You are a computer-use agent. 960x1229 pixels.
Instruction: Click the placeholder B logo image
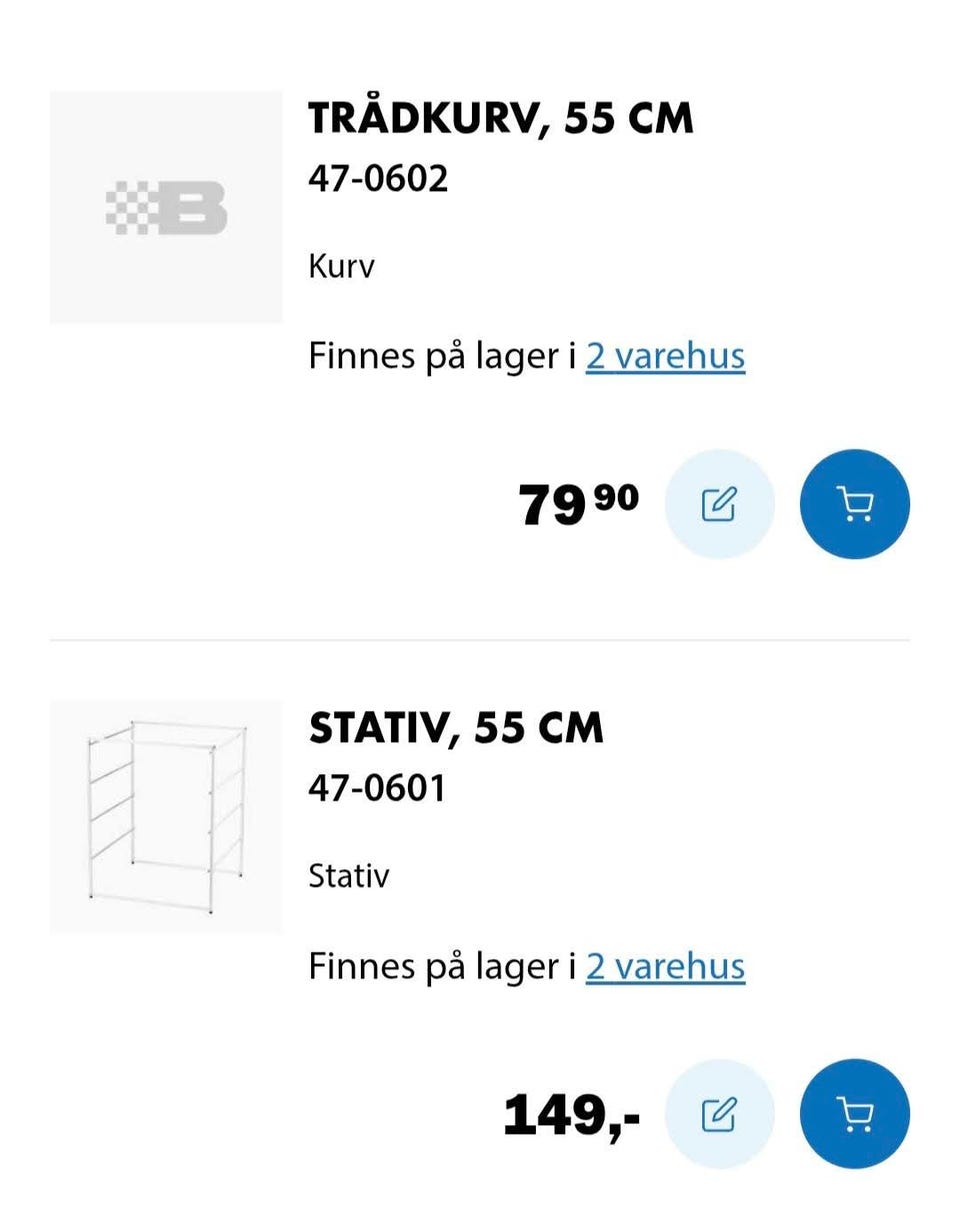pos(167,208)
